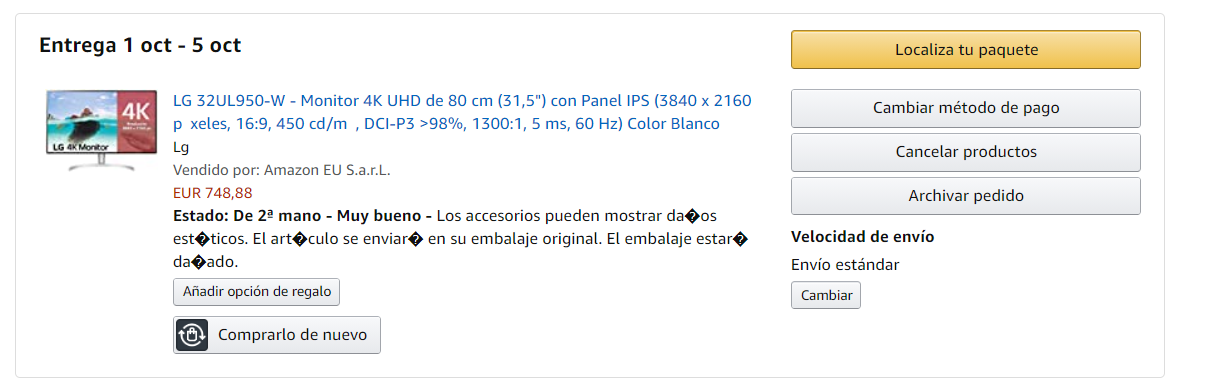Click the Lg brand name

(181, 147)
